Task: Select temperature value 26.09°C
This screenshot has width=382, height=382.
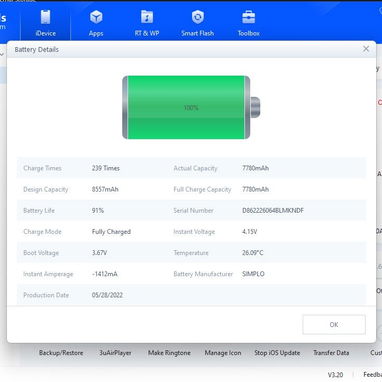Action: tap(252, 253)
